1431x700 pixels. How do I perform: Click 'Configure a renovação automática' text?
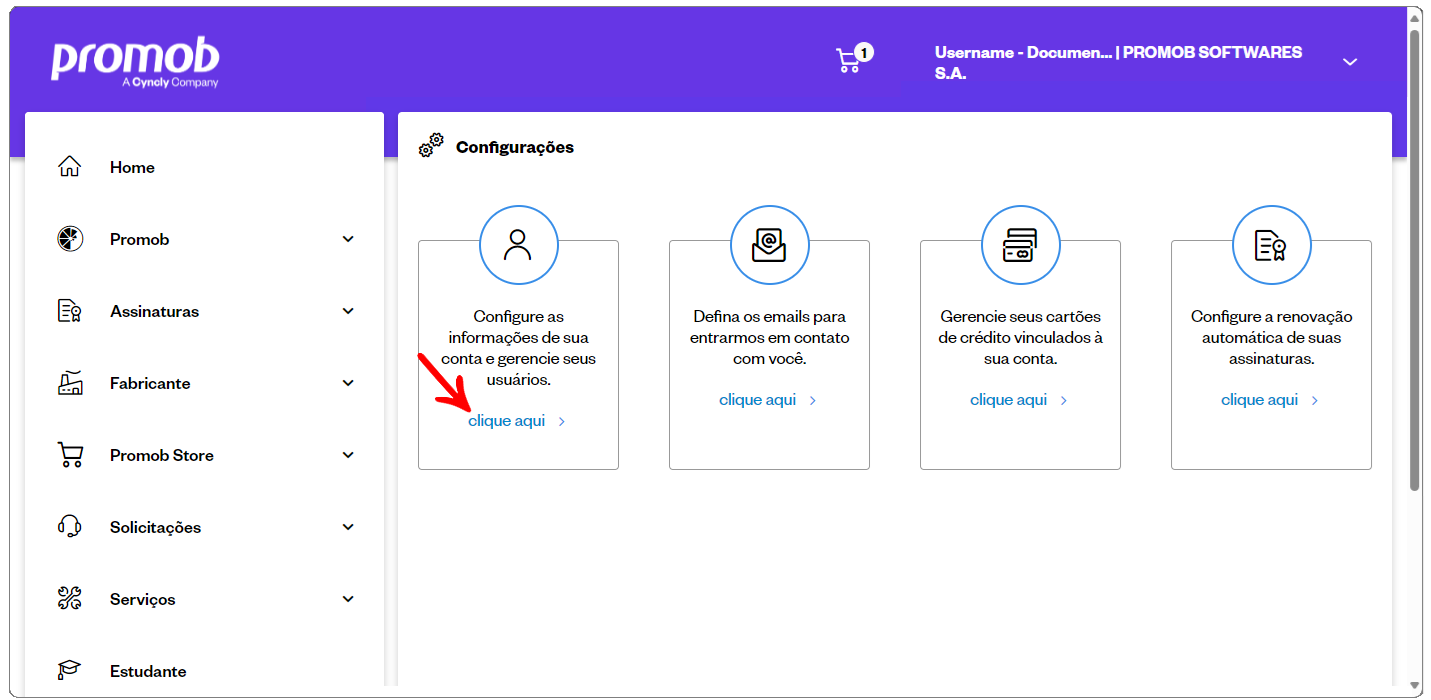click(x=1271, y=338)
